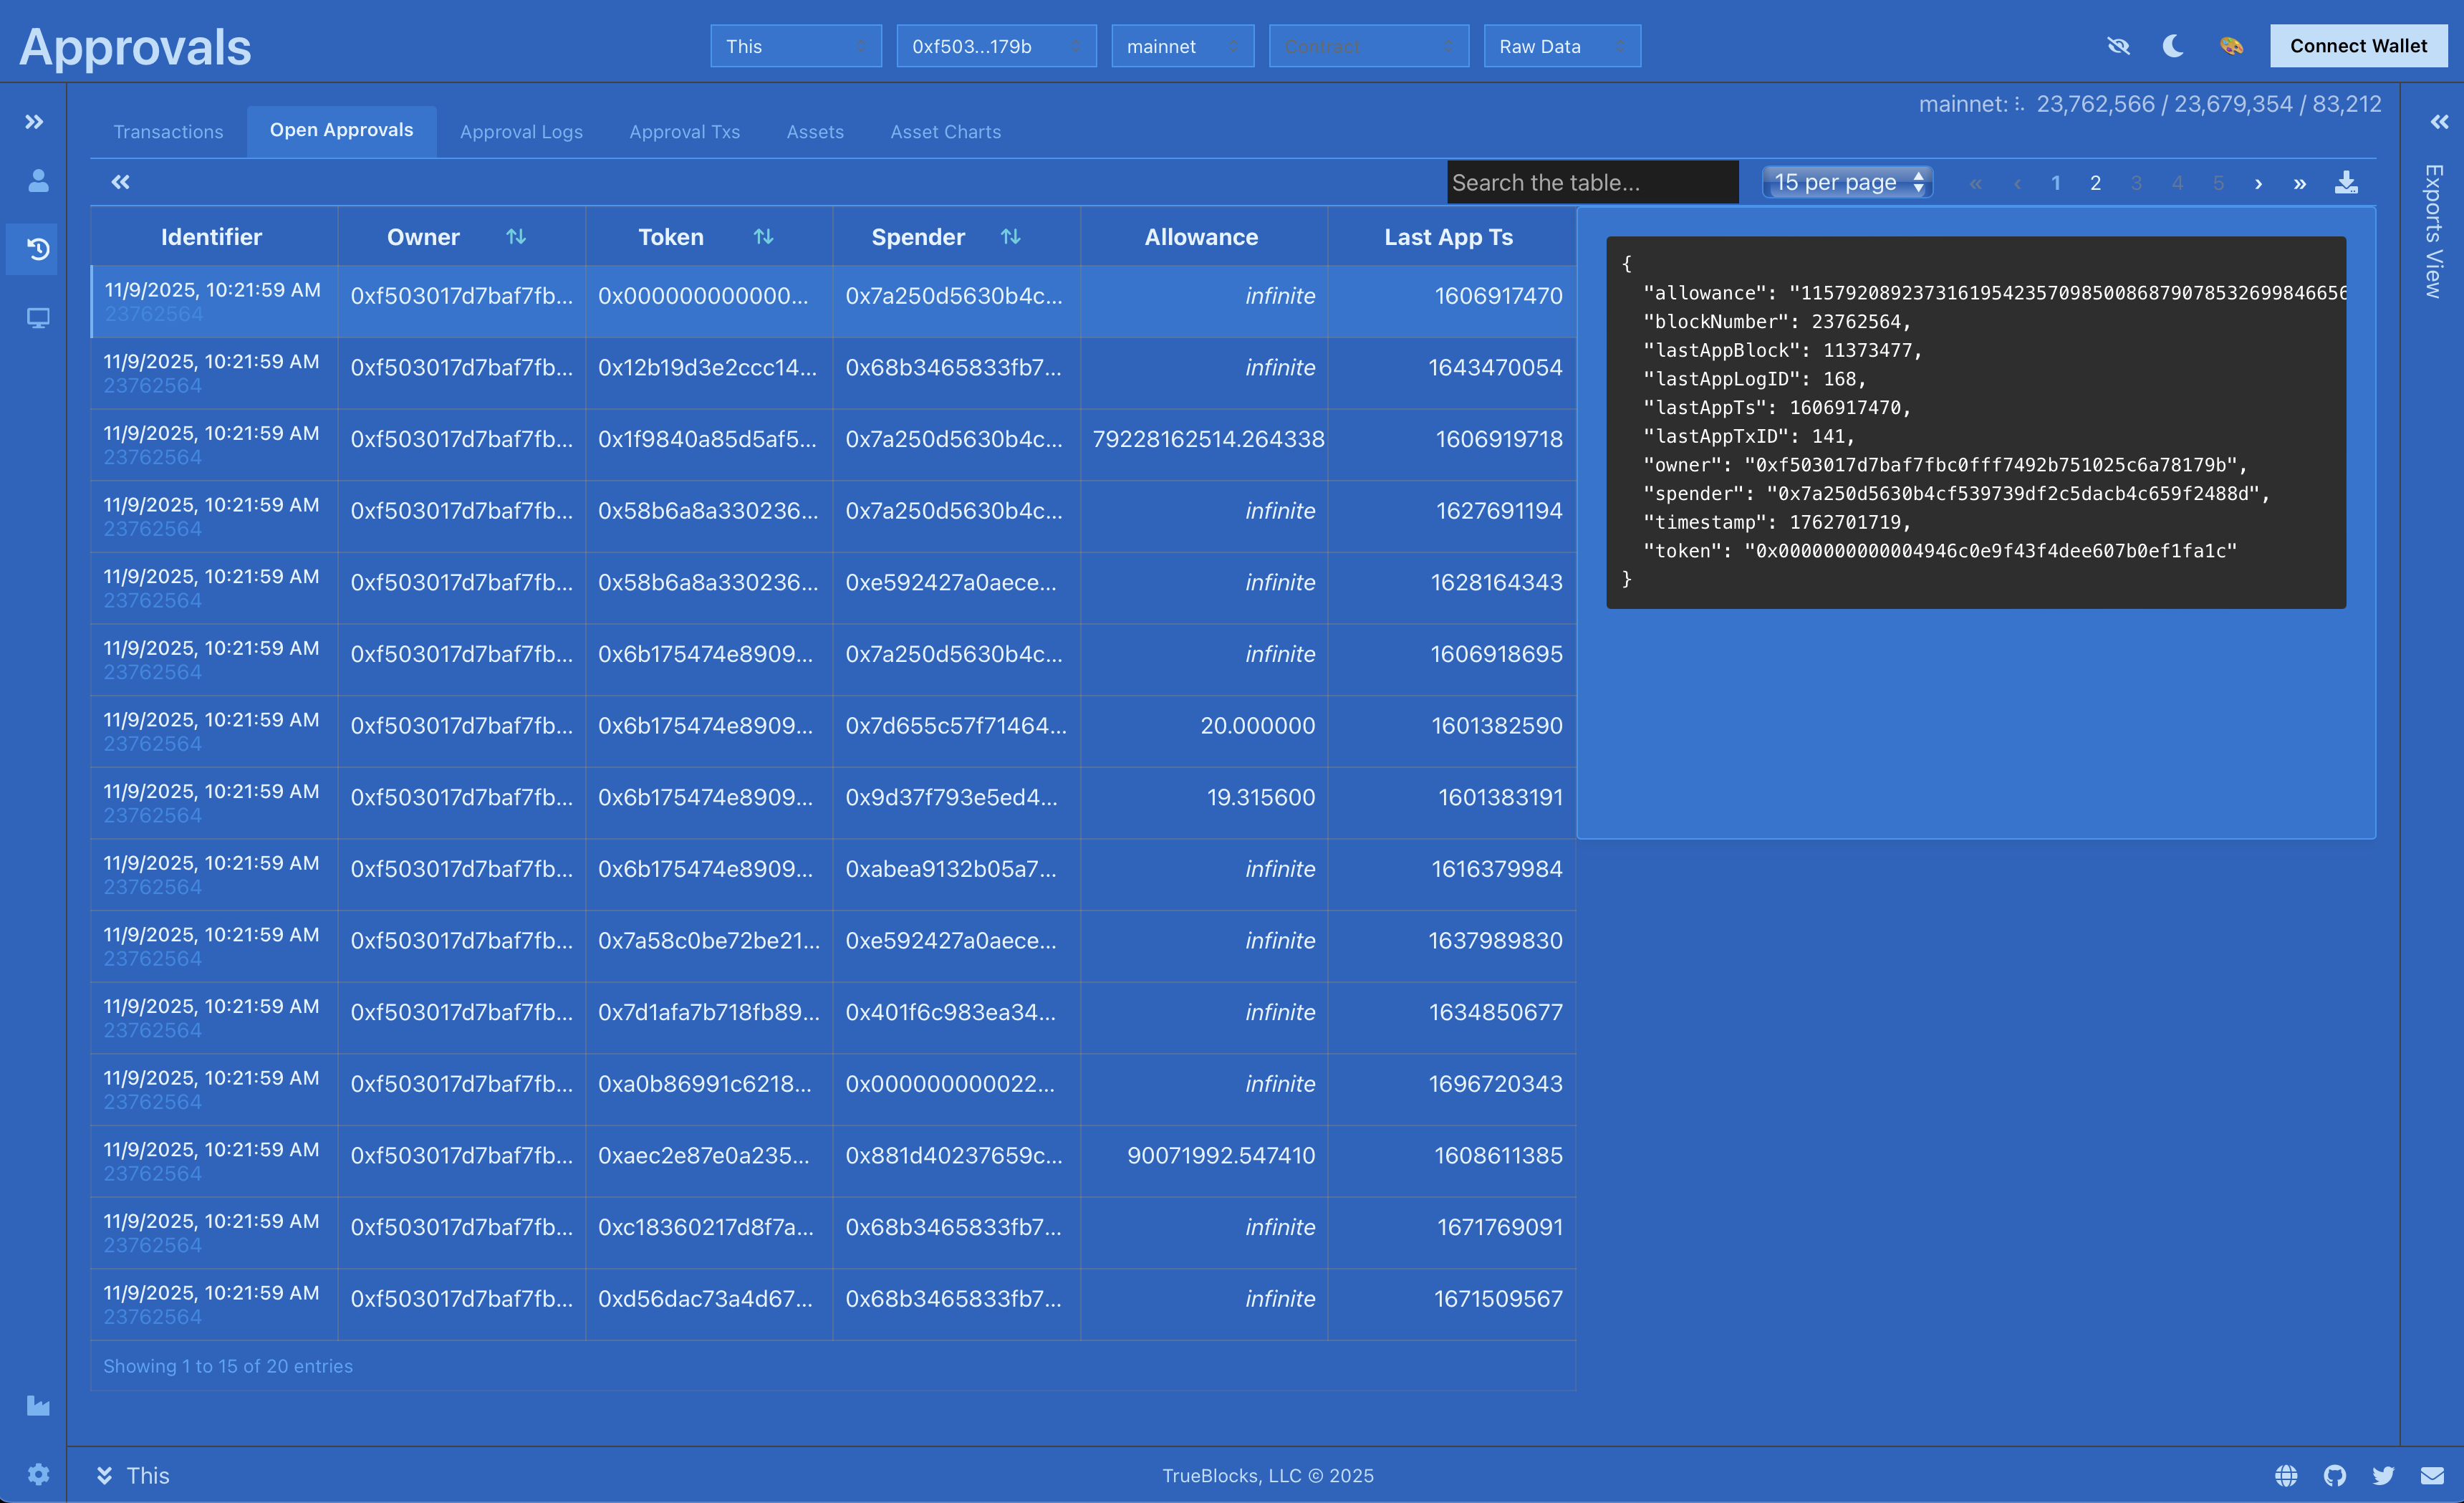Expand the Exports View panel chevron
Image resolution: width=2464 pixels, height=1503 pixels.
2439,122
